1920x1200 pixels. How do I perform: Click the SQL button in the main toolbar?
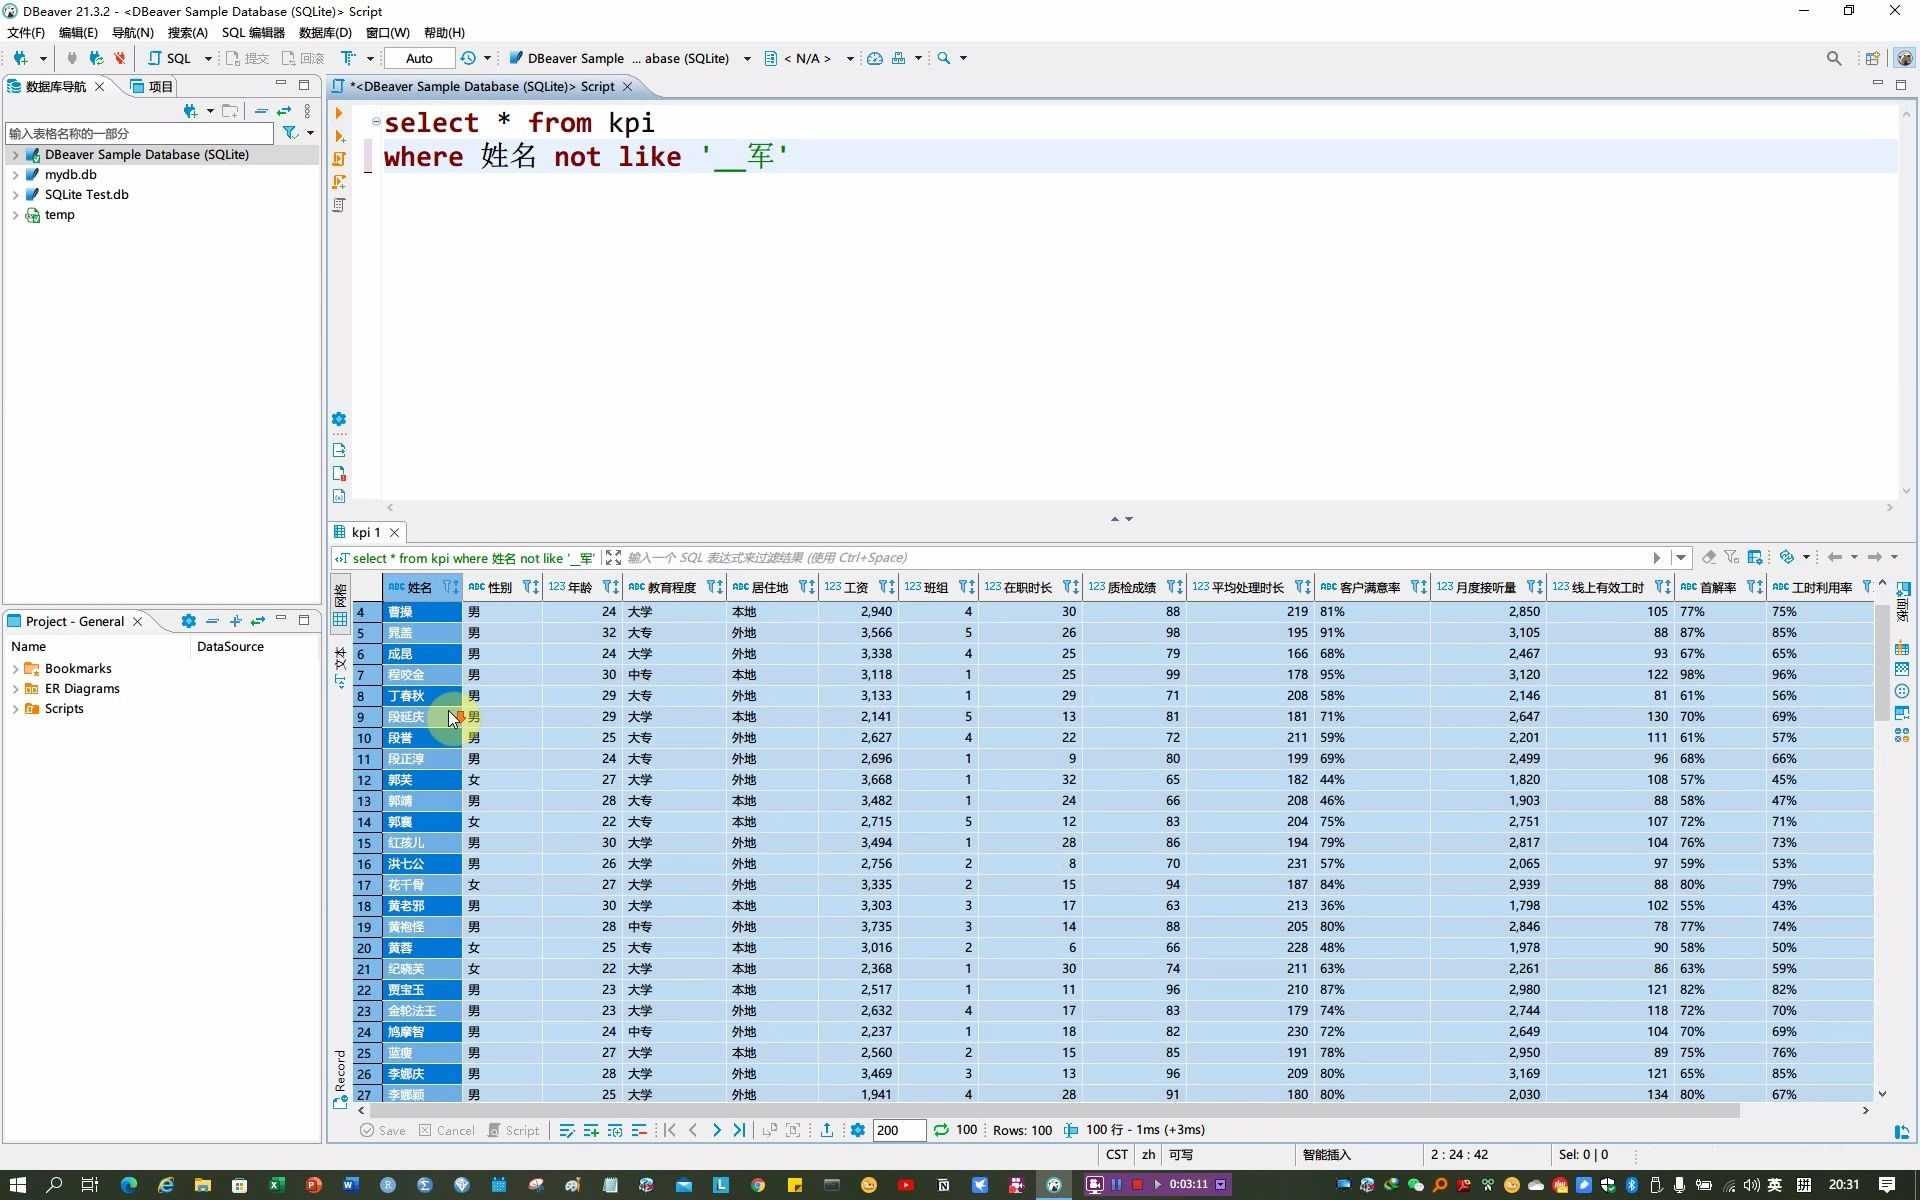170,58
